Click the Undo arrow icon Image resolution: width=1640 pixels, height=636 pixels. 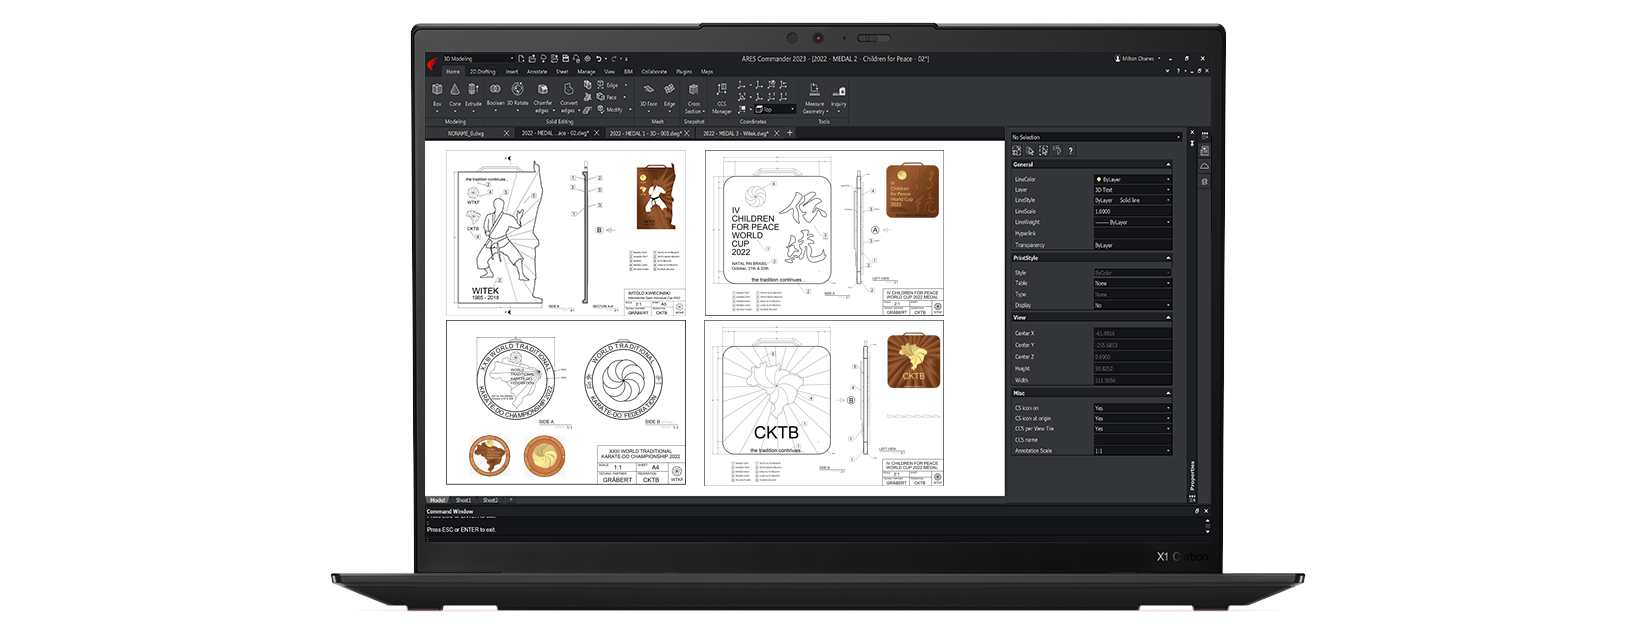pyautogui.click(x=598, y=59)
